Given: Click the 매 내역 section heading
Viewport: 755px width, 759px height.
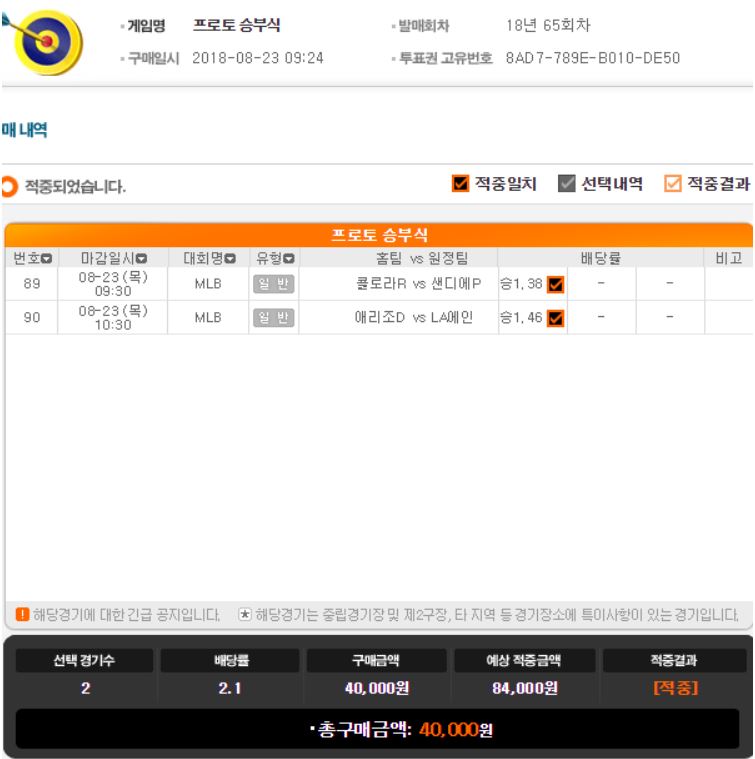Looking at the screenshot, I should pos(24,130).
